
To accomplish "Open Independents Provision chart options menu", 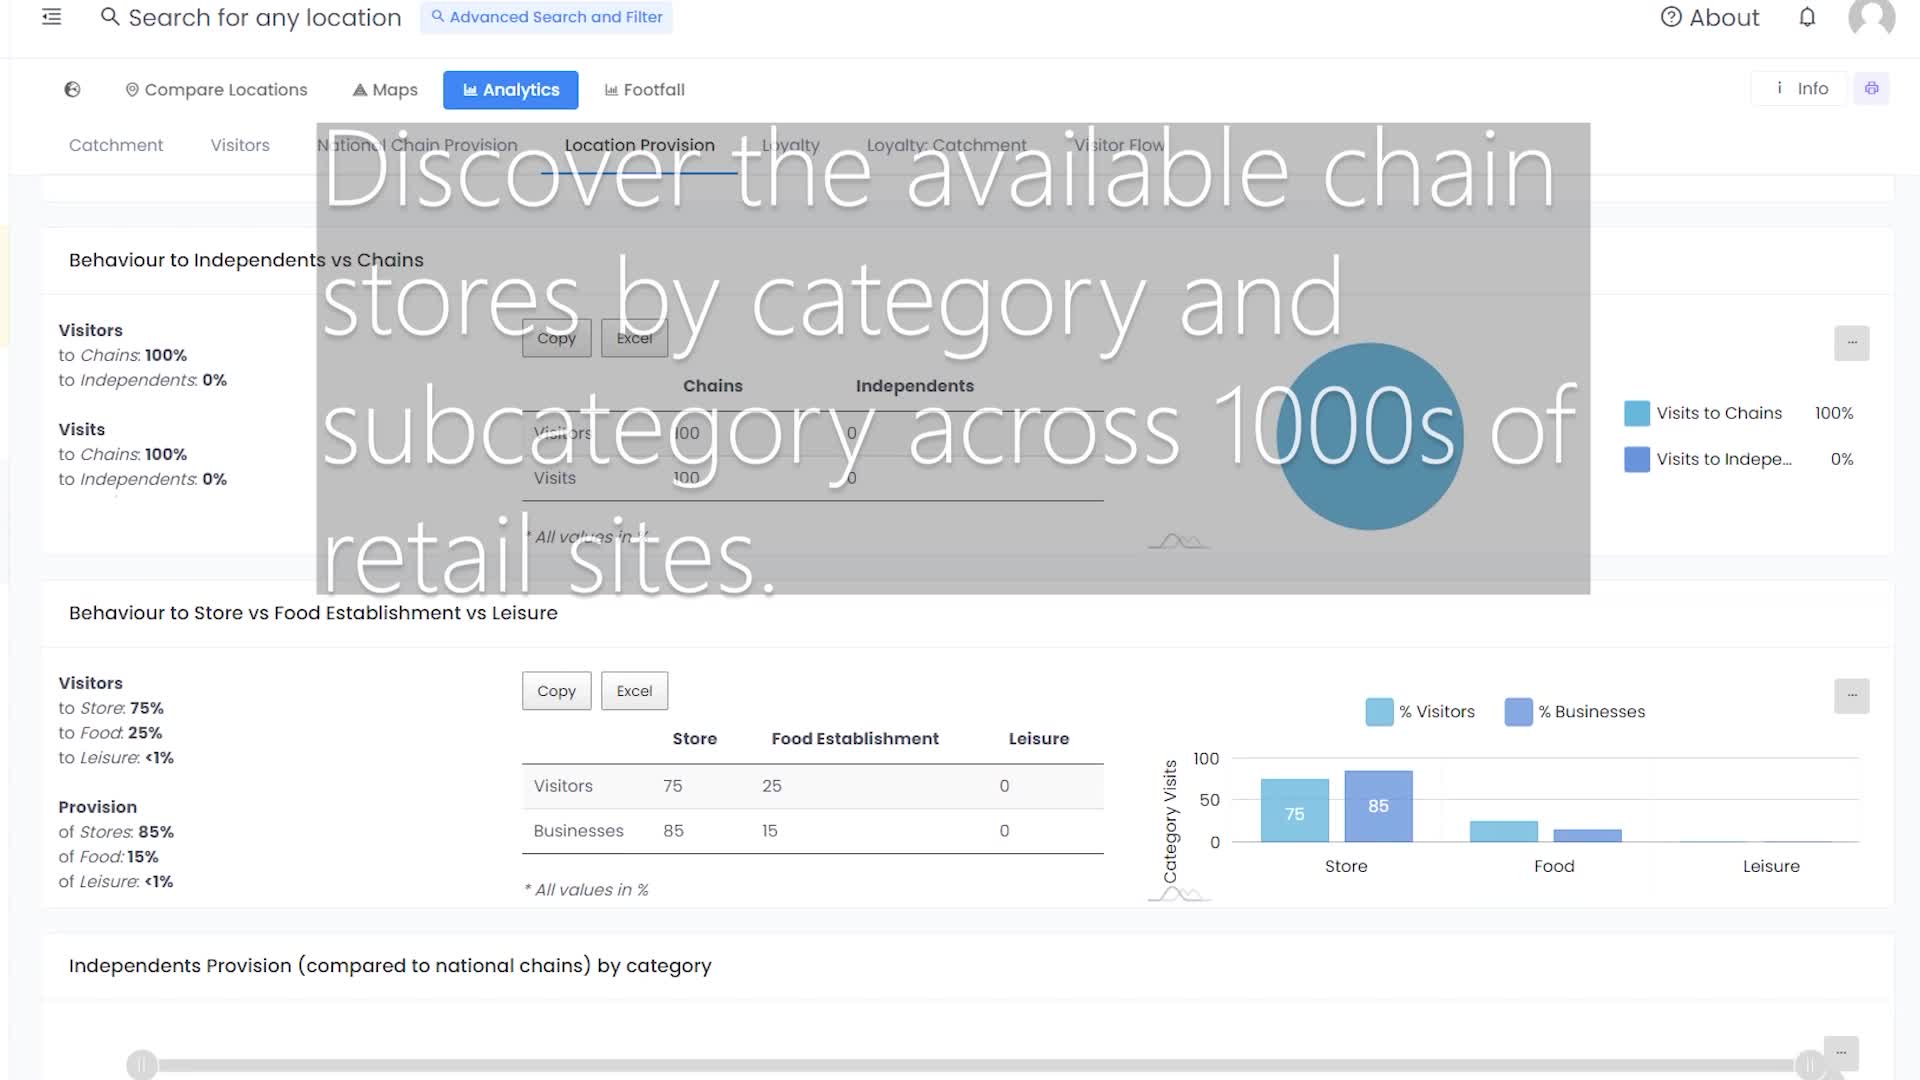I will (x=1841, y=1053).
